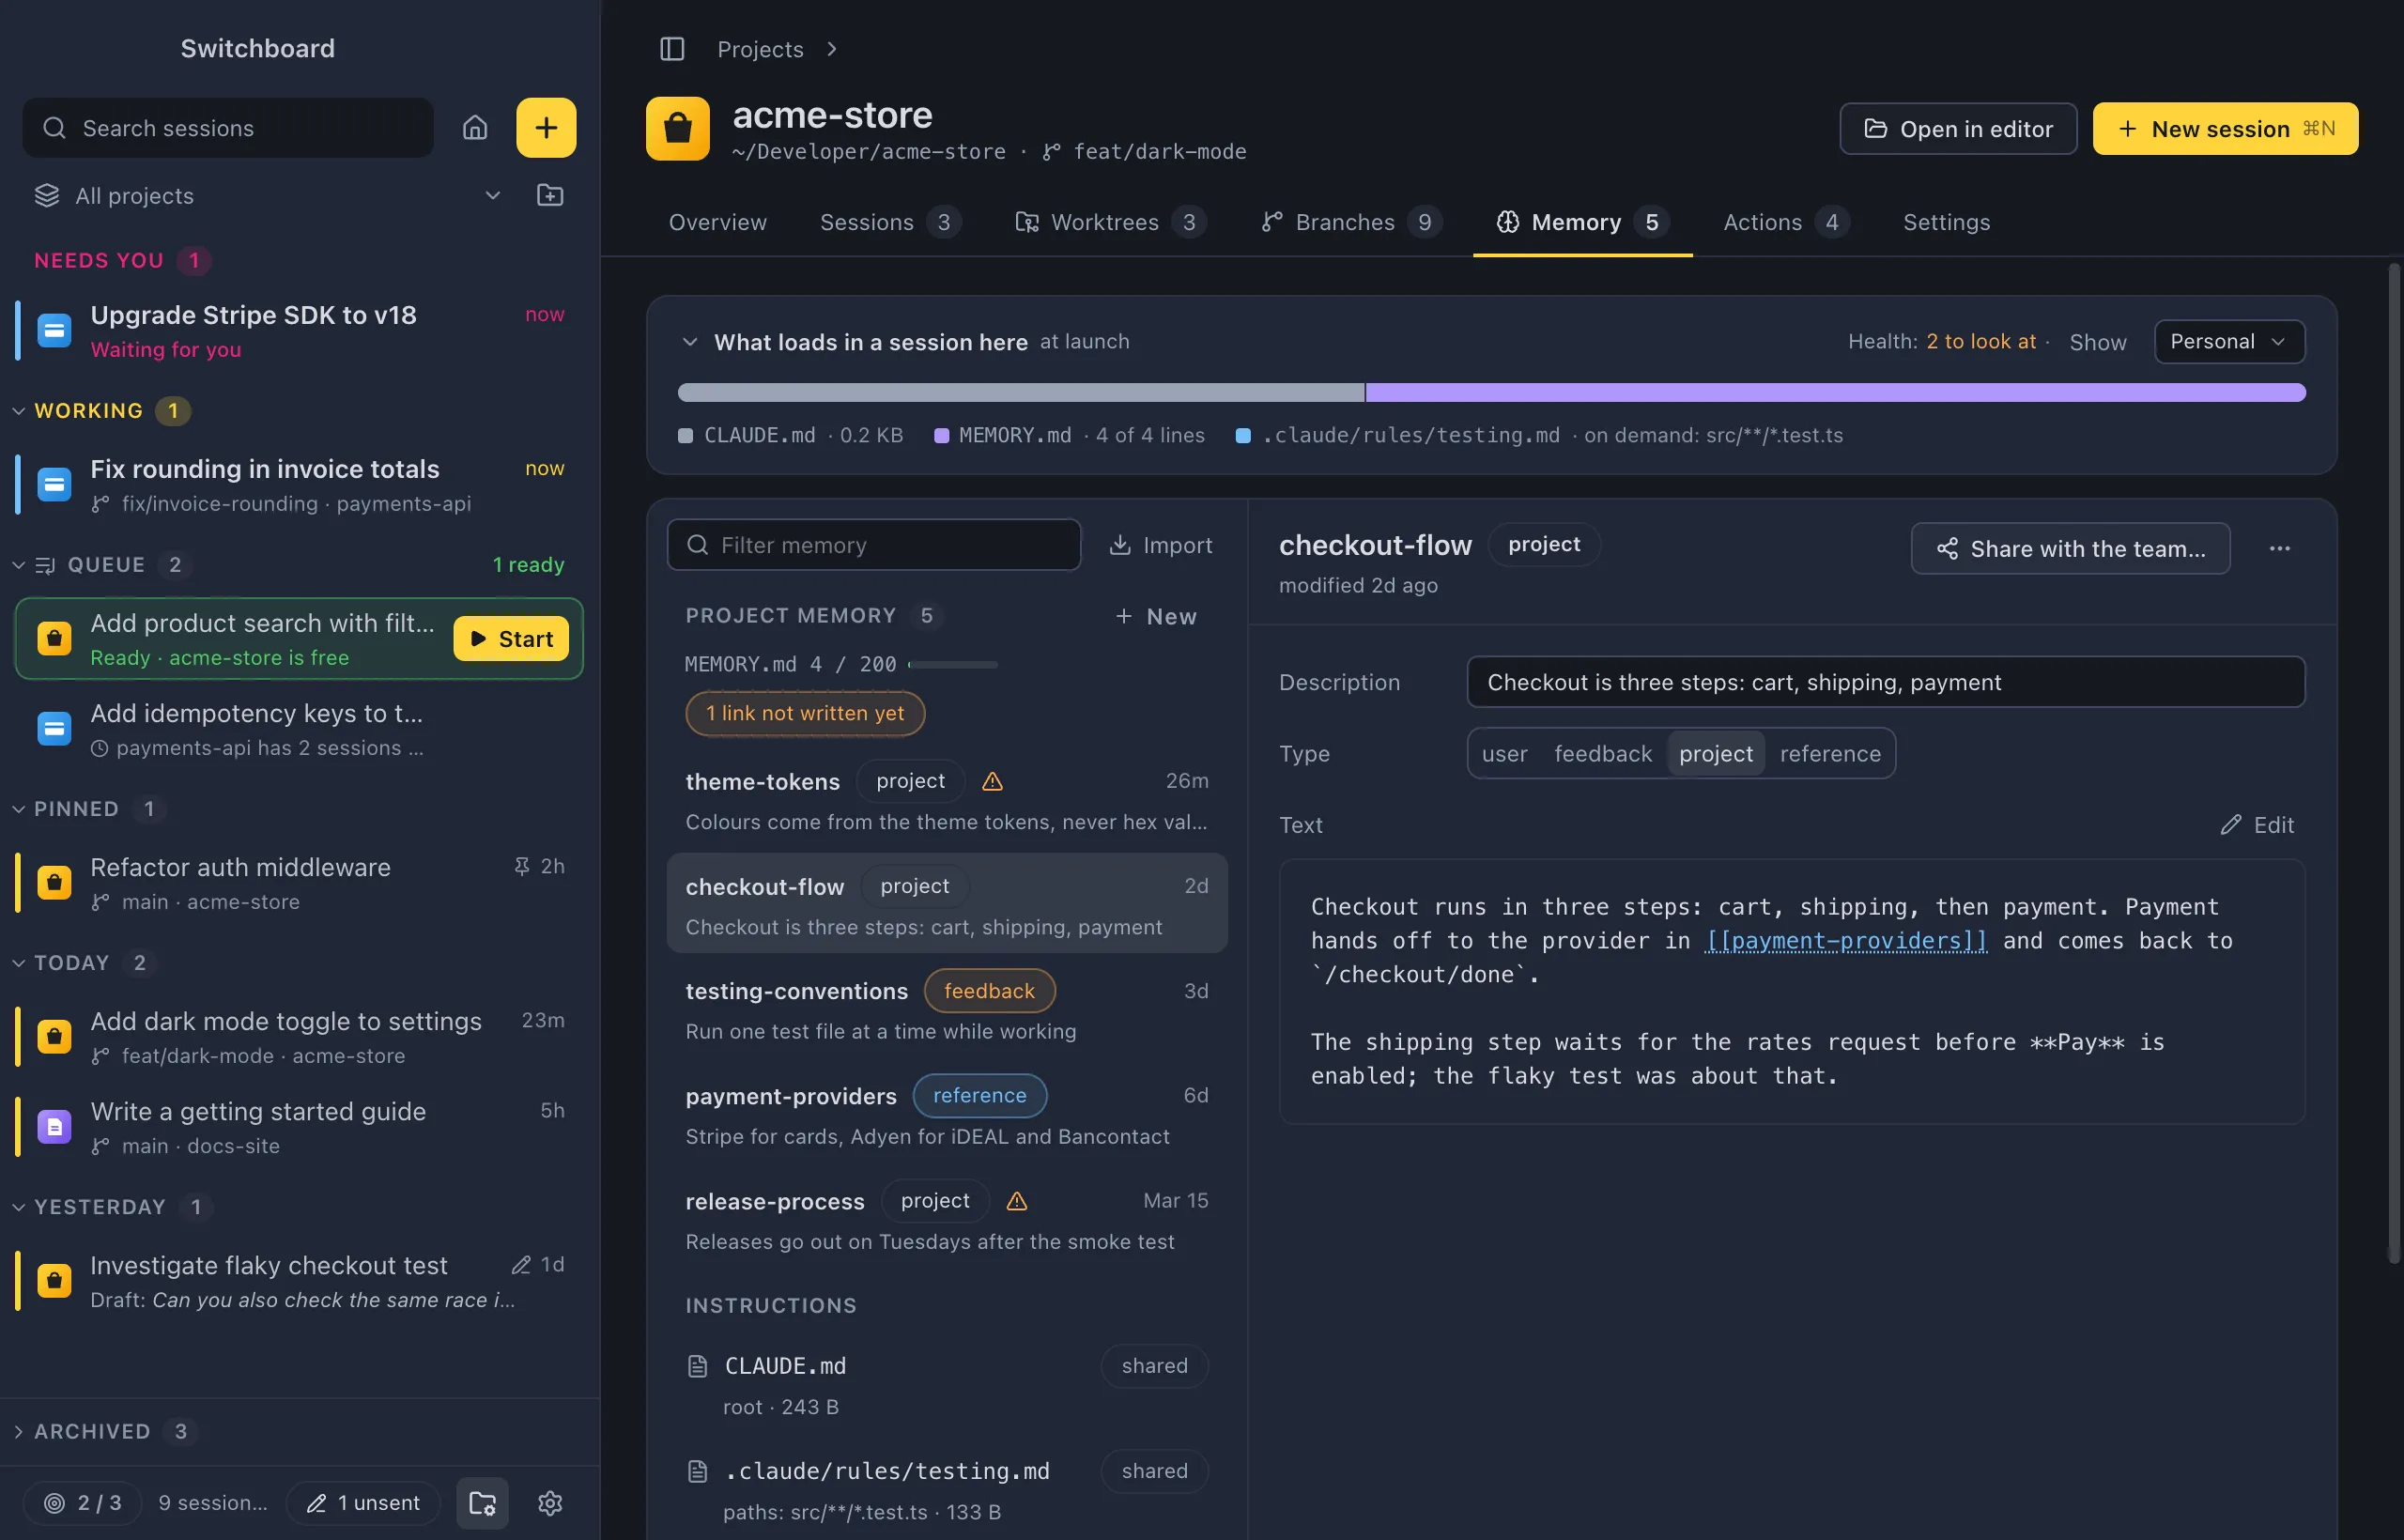Screen dimensions: 2404x1540
Task: Collapse the PINNED section
Action: coord(18,809)
